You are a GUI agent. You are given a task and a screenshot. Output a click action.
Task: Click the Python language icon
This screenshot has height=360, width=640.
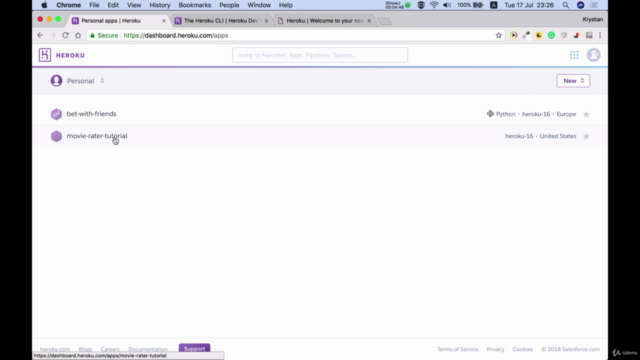tap(490, 114)
